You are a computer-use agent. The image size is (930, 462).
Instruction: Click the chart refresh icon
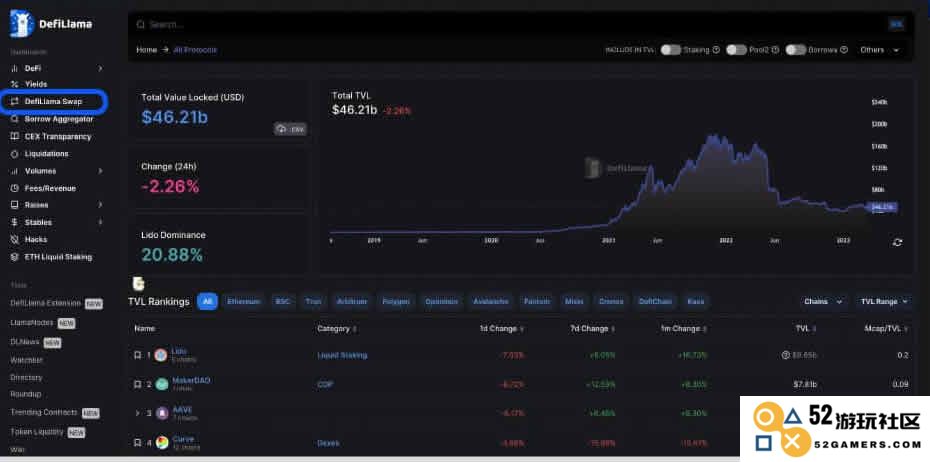pyautogui.click(x=897, y=242)
